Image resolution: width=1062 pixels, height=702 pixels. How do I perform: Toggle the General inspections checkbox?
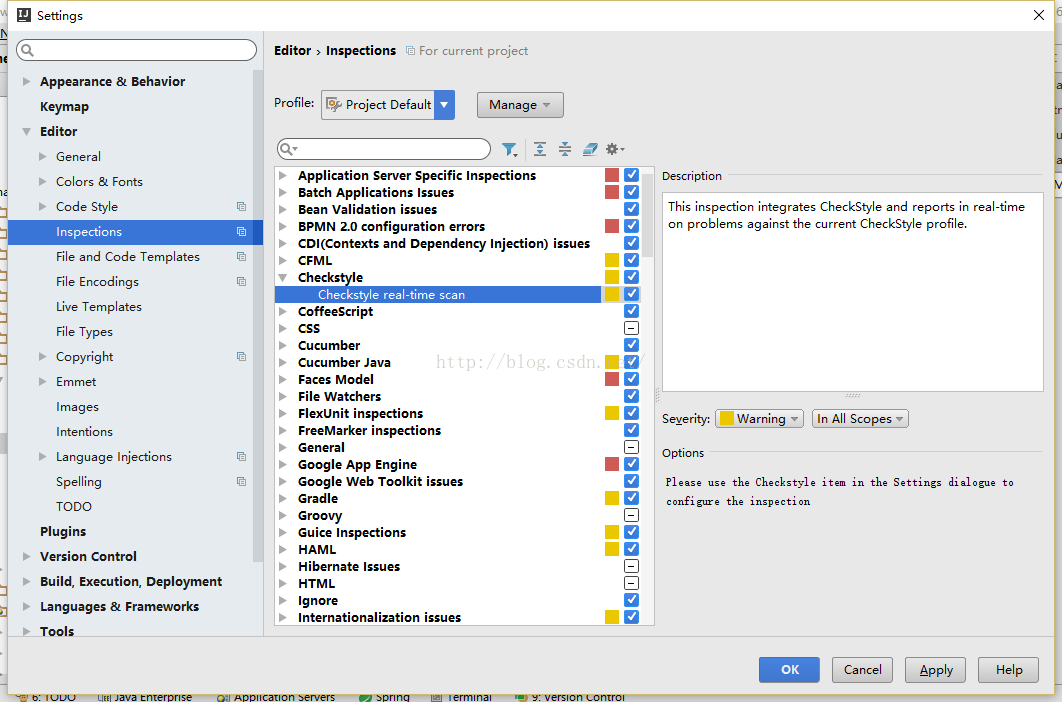coord(631,447)
